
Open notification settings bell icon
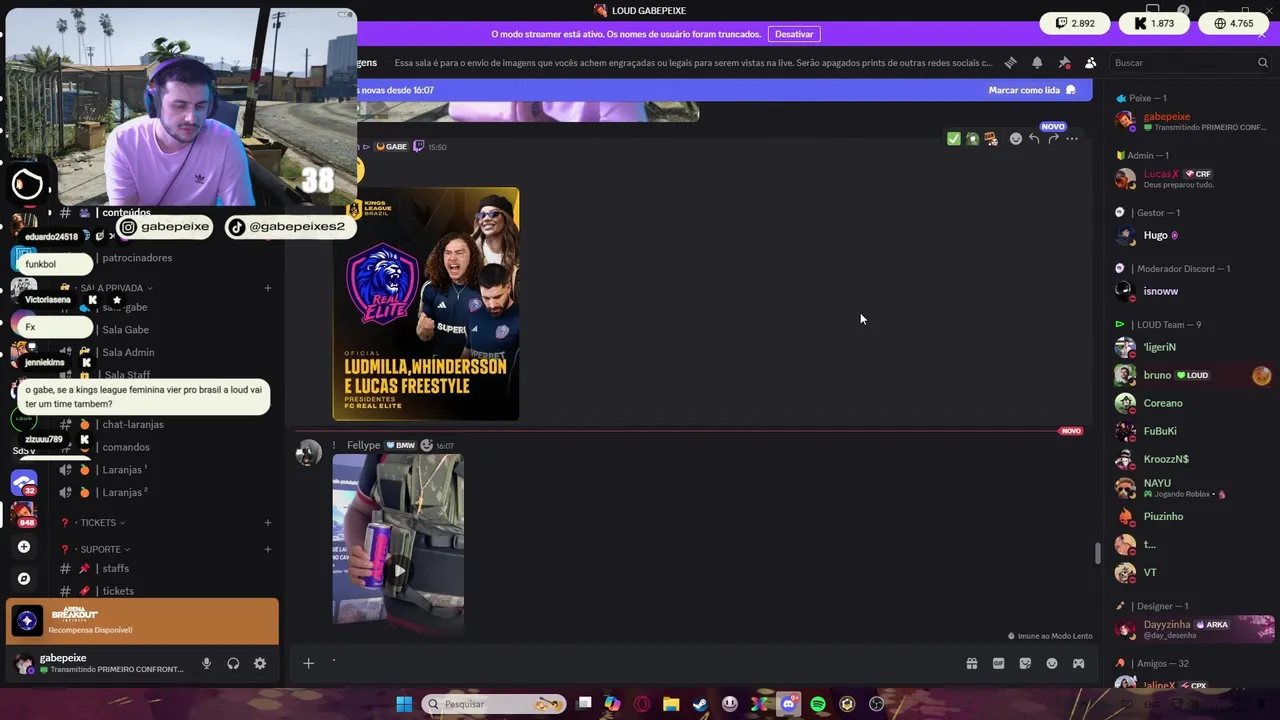coord(1037,62)
